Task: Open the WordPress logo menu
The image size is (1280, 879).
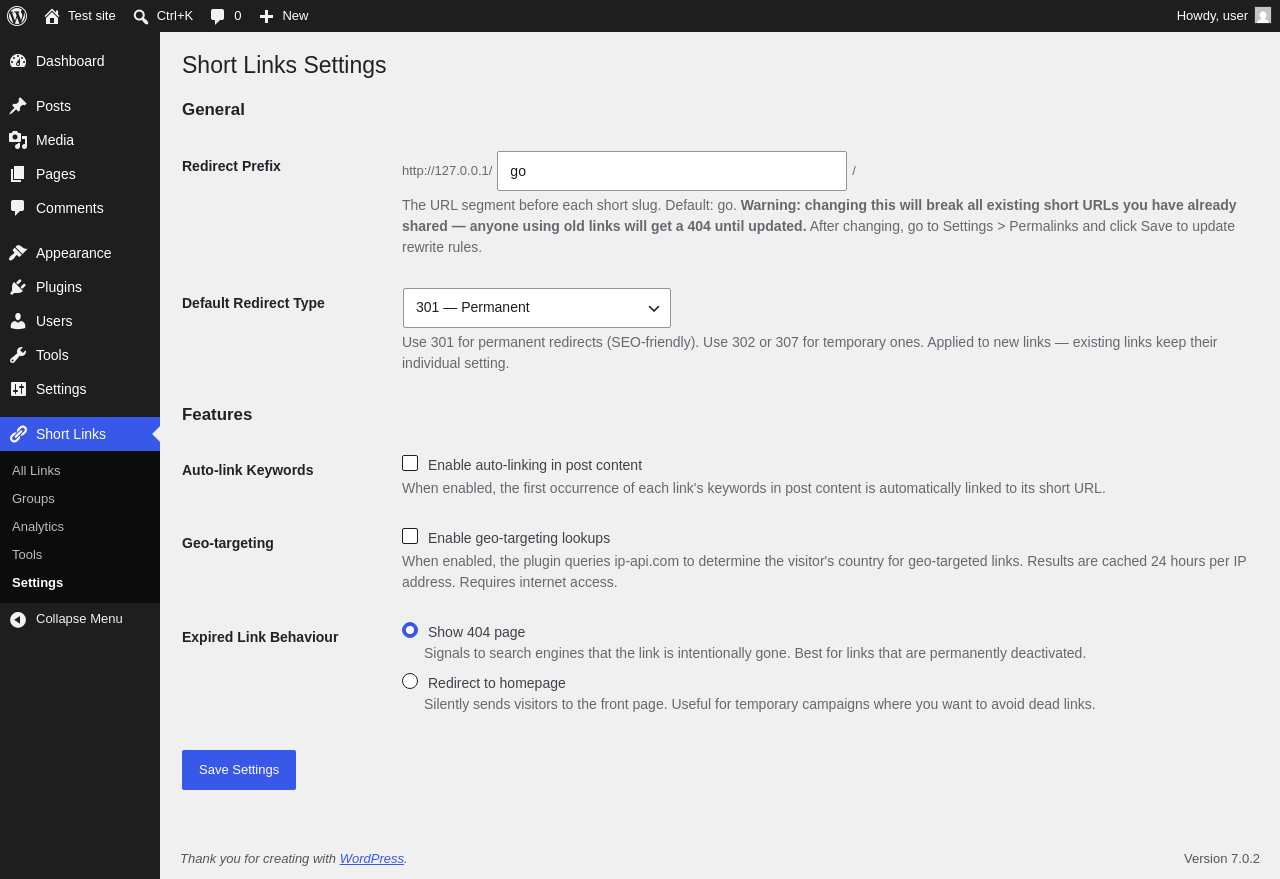Action: (x=17, y=16)
